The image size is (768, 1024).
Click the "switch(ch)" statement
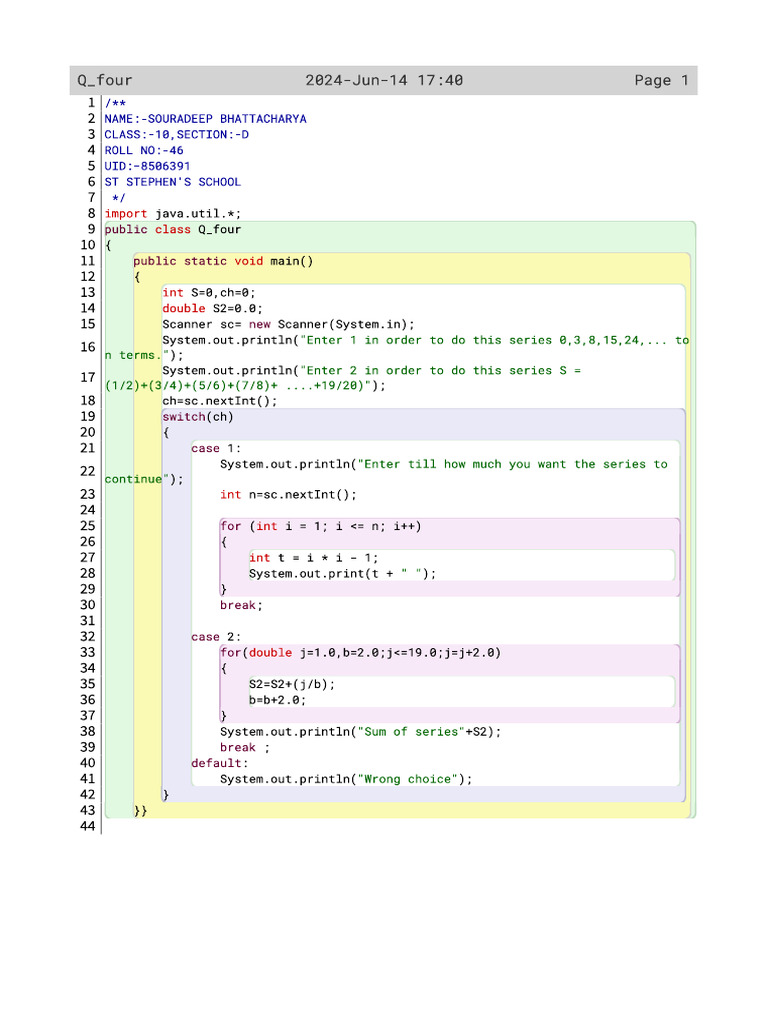click(x=198, y=417)
